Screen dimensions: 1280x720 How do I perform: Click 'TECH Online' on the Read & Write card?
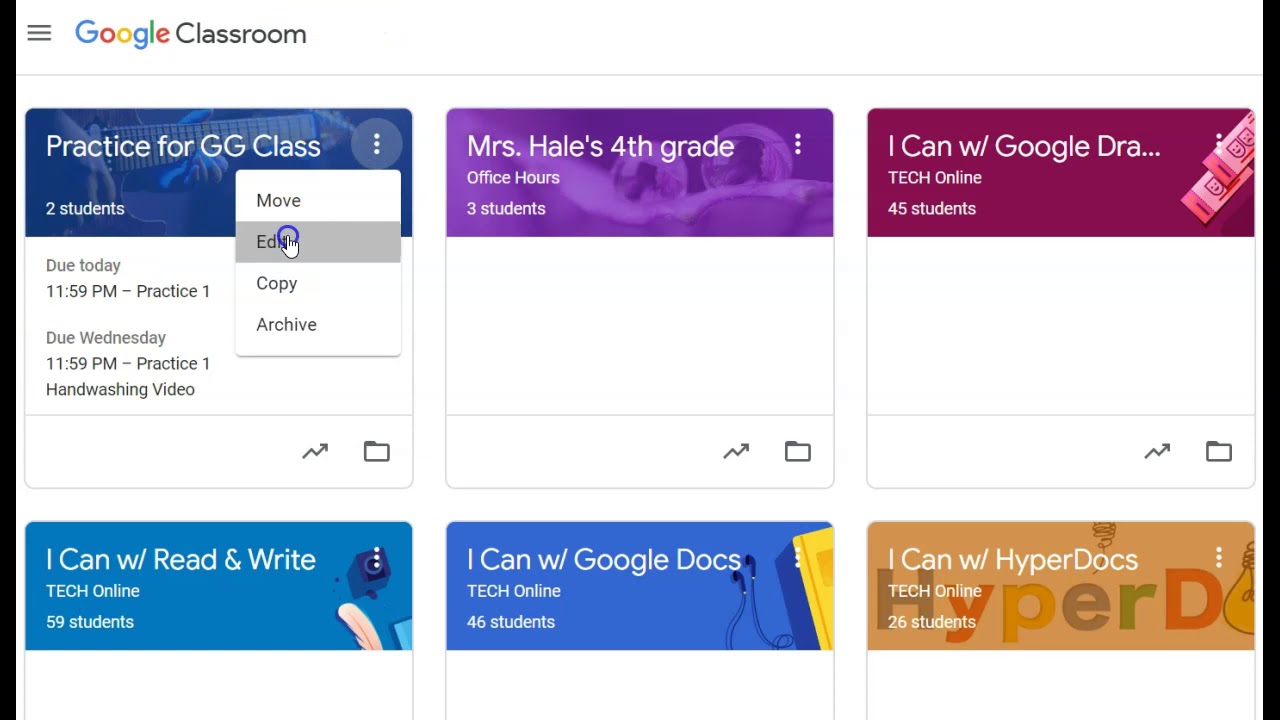pos(93,591)
